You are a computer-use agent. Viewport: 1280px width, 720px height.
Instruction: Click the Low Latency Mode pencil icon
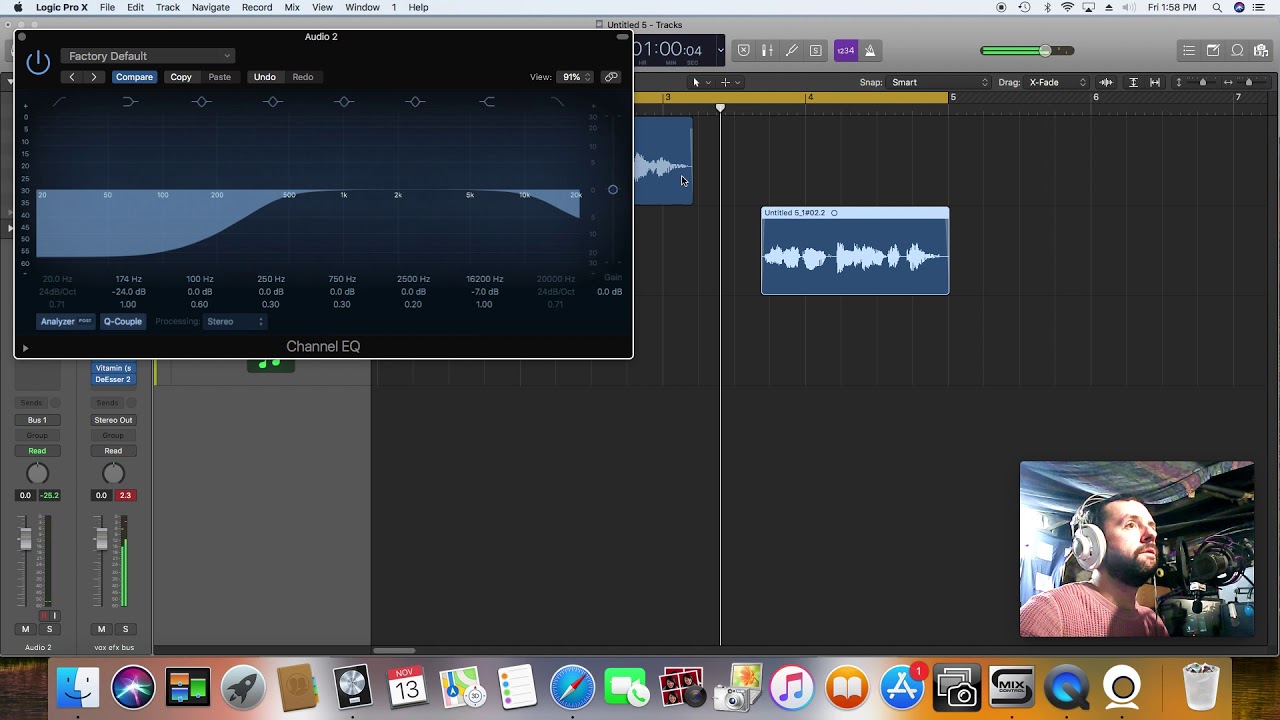pyautogui.click(x=791, y=50)
